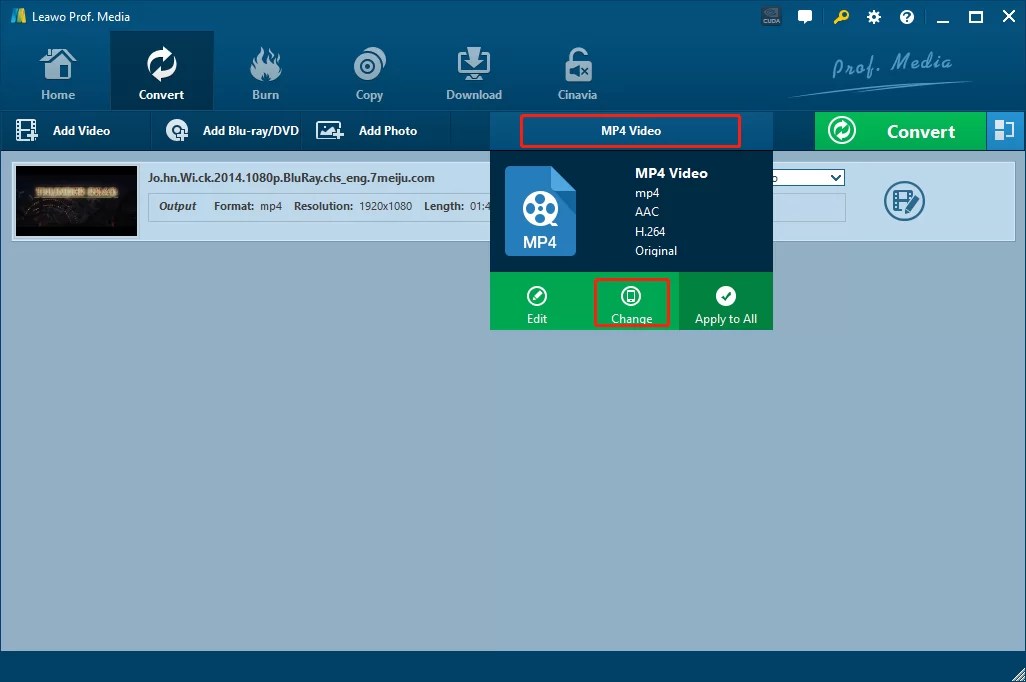This screenshot has width=1026, height=682.
Task: Open the video editor icon for Thunder Road file
Action: coord(904,201)
